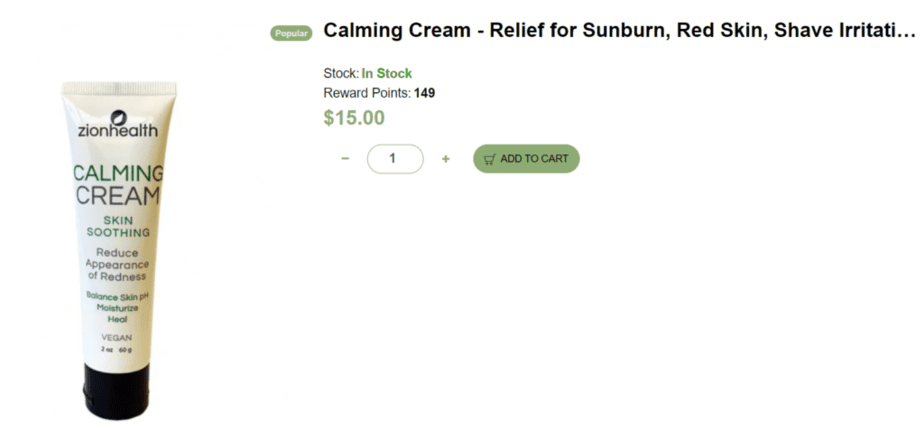
Task: Click the Reward Points value 149
Action: [424, 93]
